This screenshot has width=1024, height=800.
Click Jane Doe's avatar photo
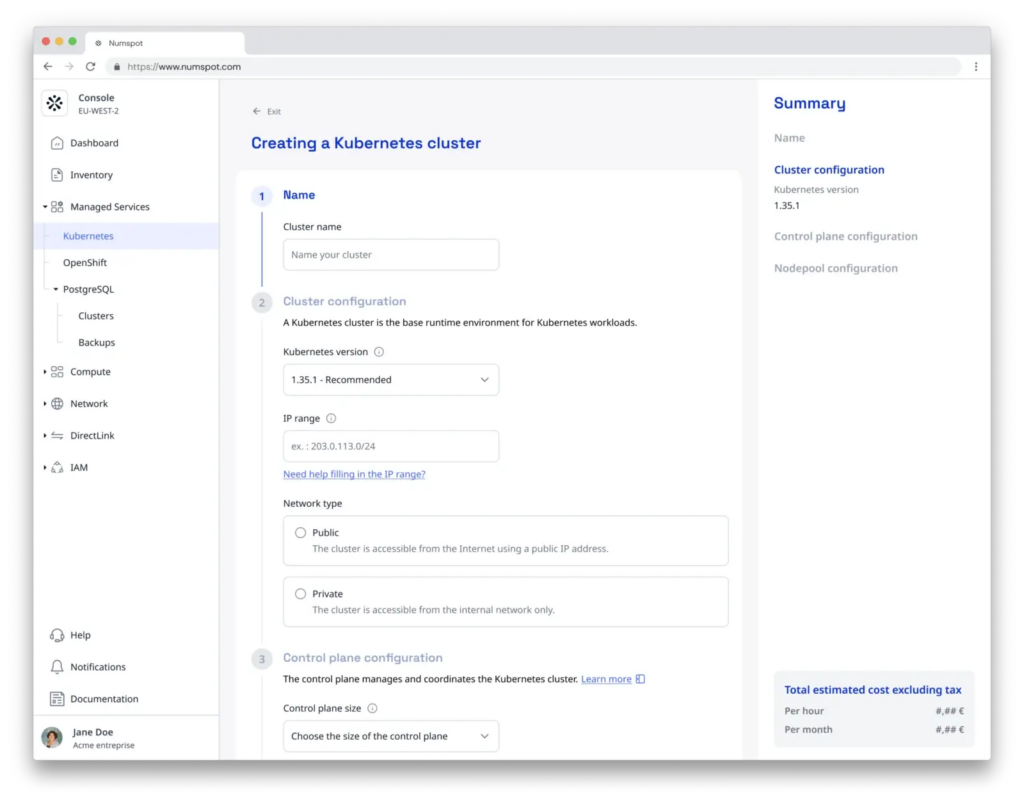tap(52, 737)
